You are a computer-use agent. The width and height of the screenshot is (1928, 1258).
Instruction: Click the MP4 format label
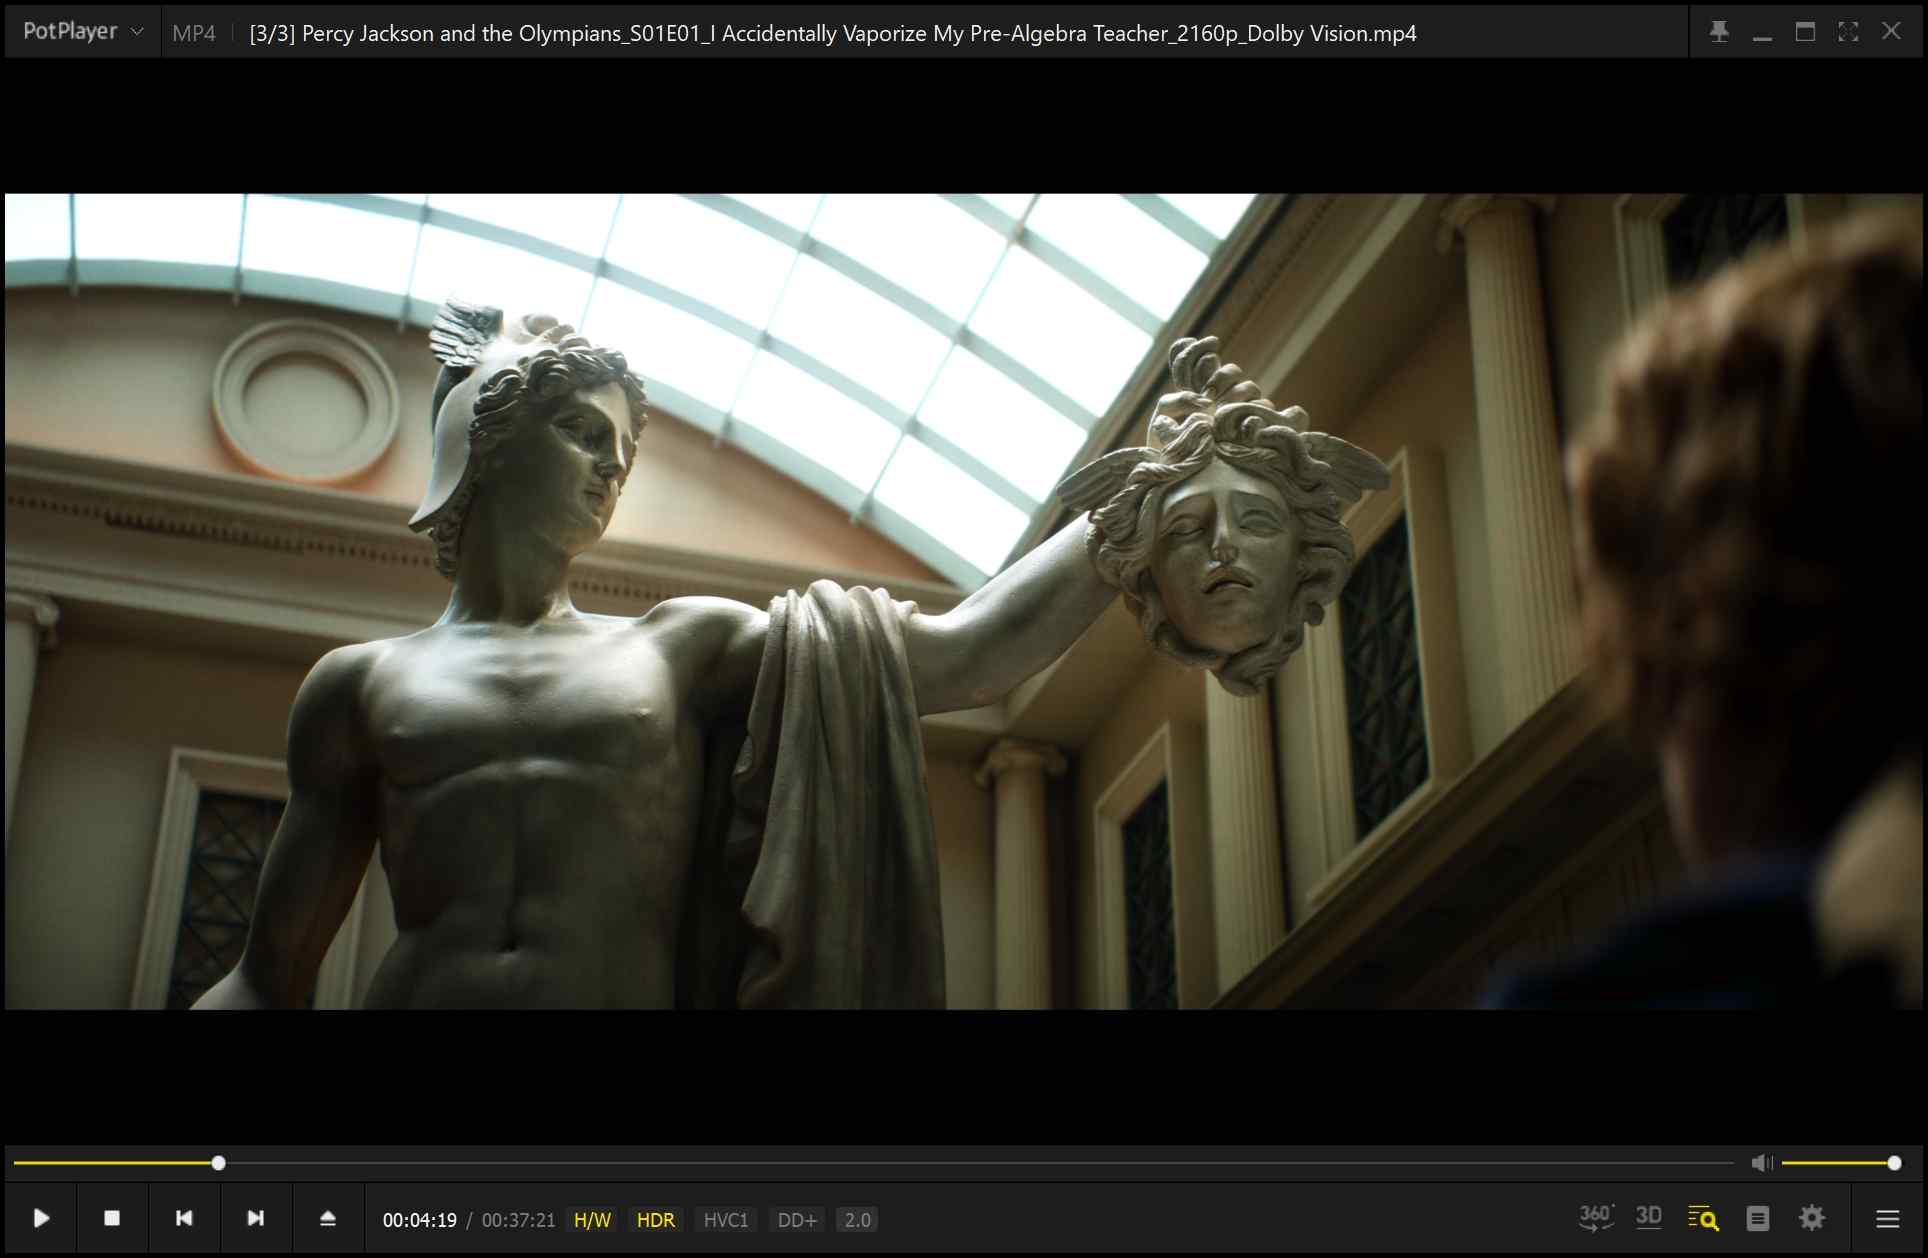coord(194,33)
